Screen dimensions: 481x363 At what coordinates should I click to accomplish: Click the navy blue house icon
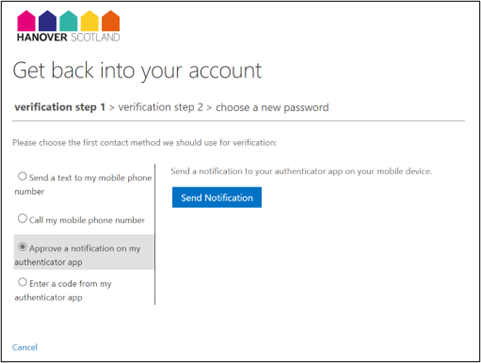(x=48, y=21)
